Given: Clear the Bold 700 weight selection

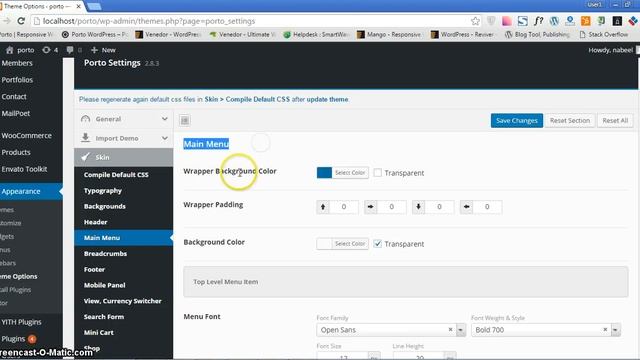Looking at the screenshot, I should click(x=605, y=329).
